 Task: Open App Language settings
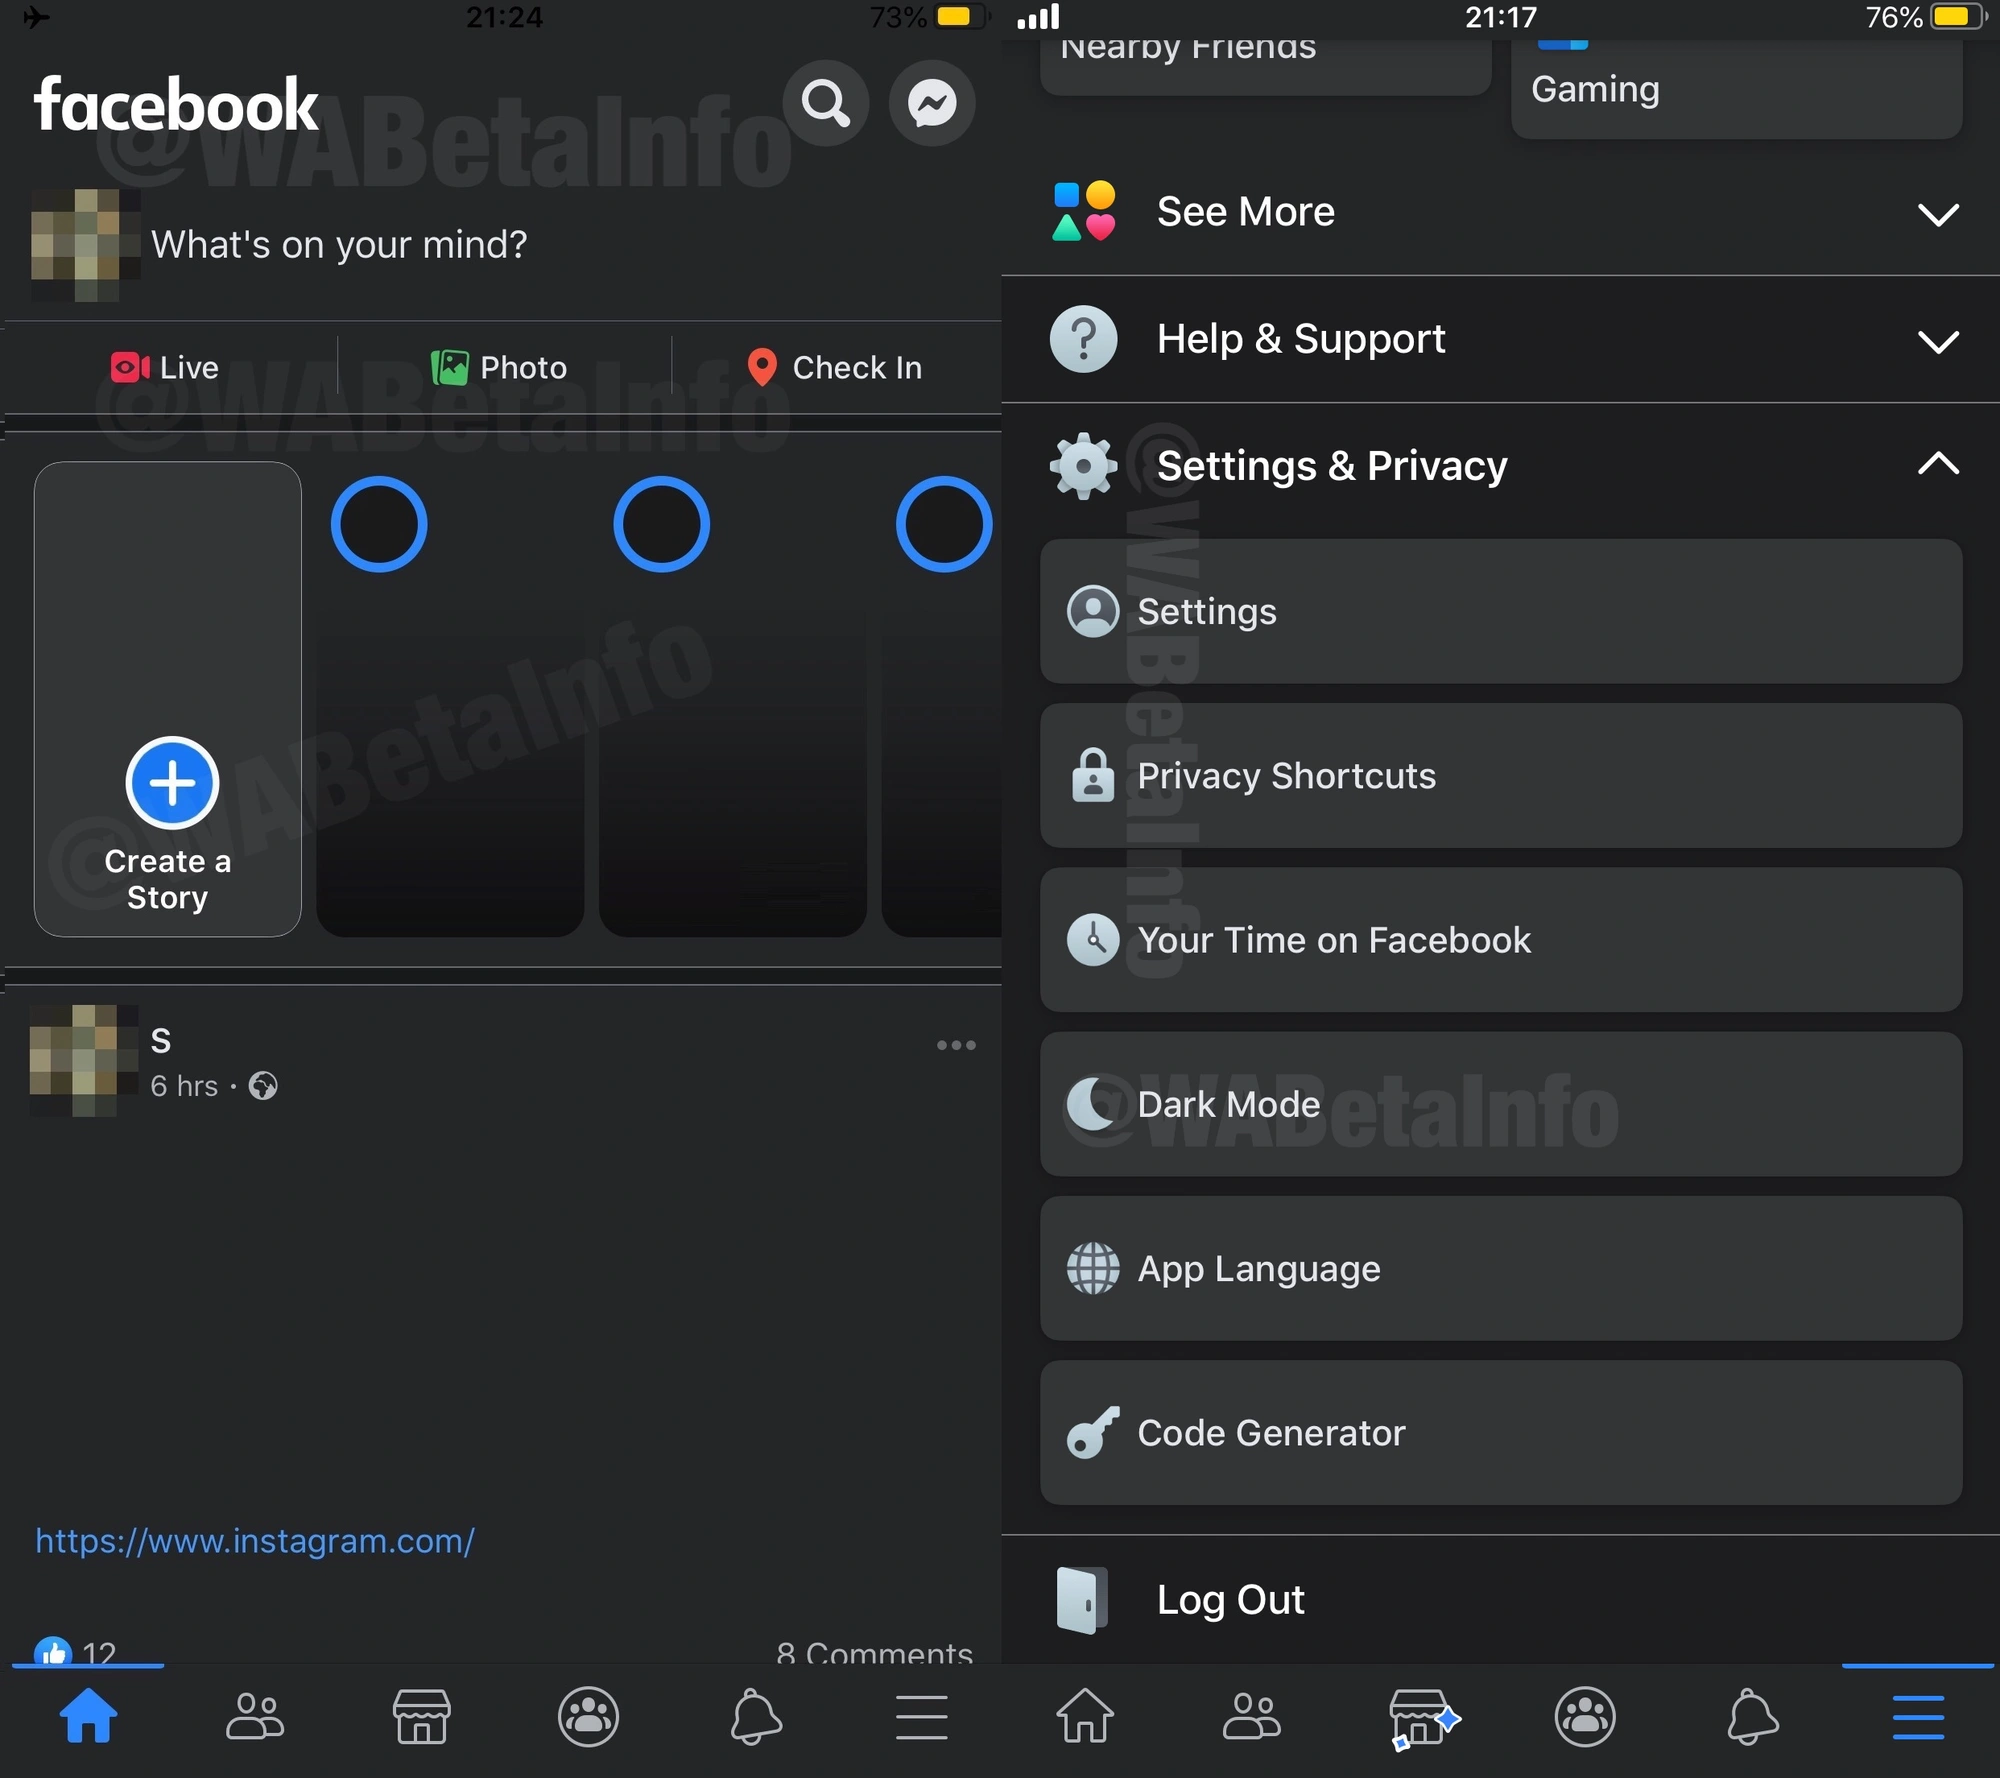click(1501, 1268)
